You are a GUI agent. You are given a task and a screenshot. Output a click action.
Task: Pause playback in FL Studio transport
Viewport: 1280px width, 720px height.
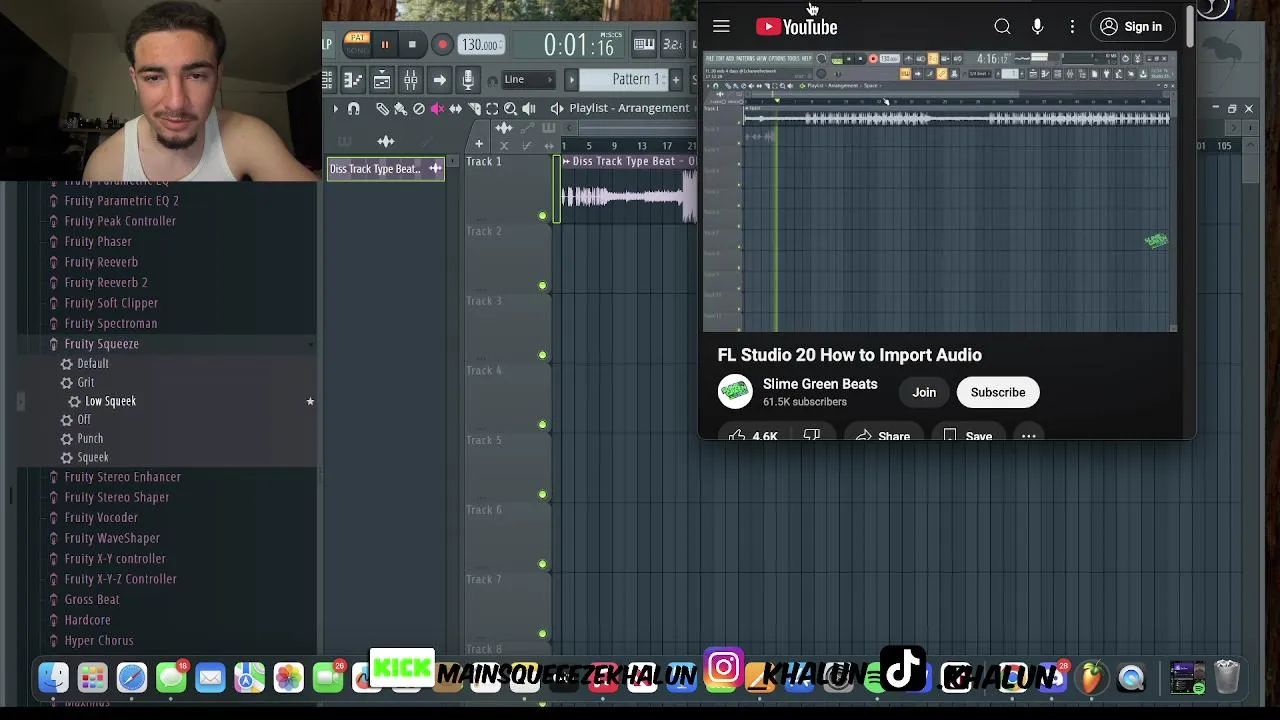click(384, 45)
